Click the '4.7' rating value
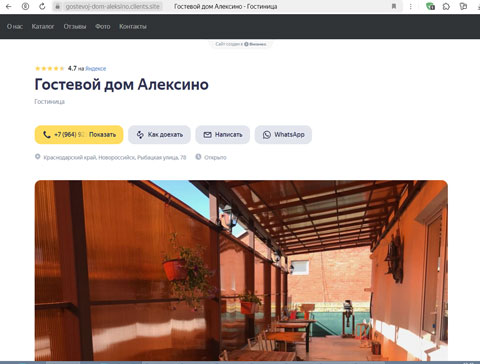Viewport: 480px width, 364px height. pyautogui.click(x=72, y=68)
